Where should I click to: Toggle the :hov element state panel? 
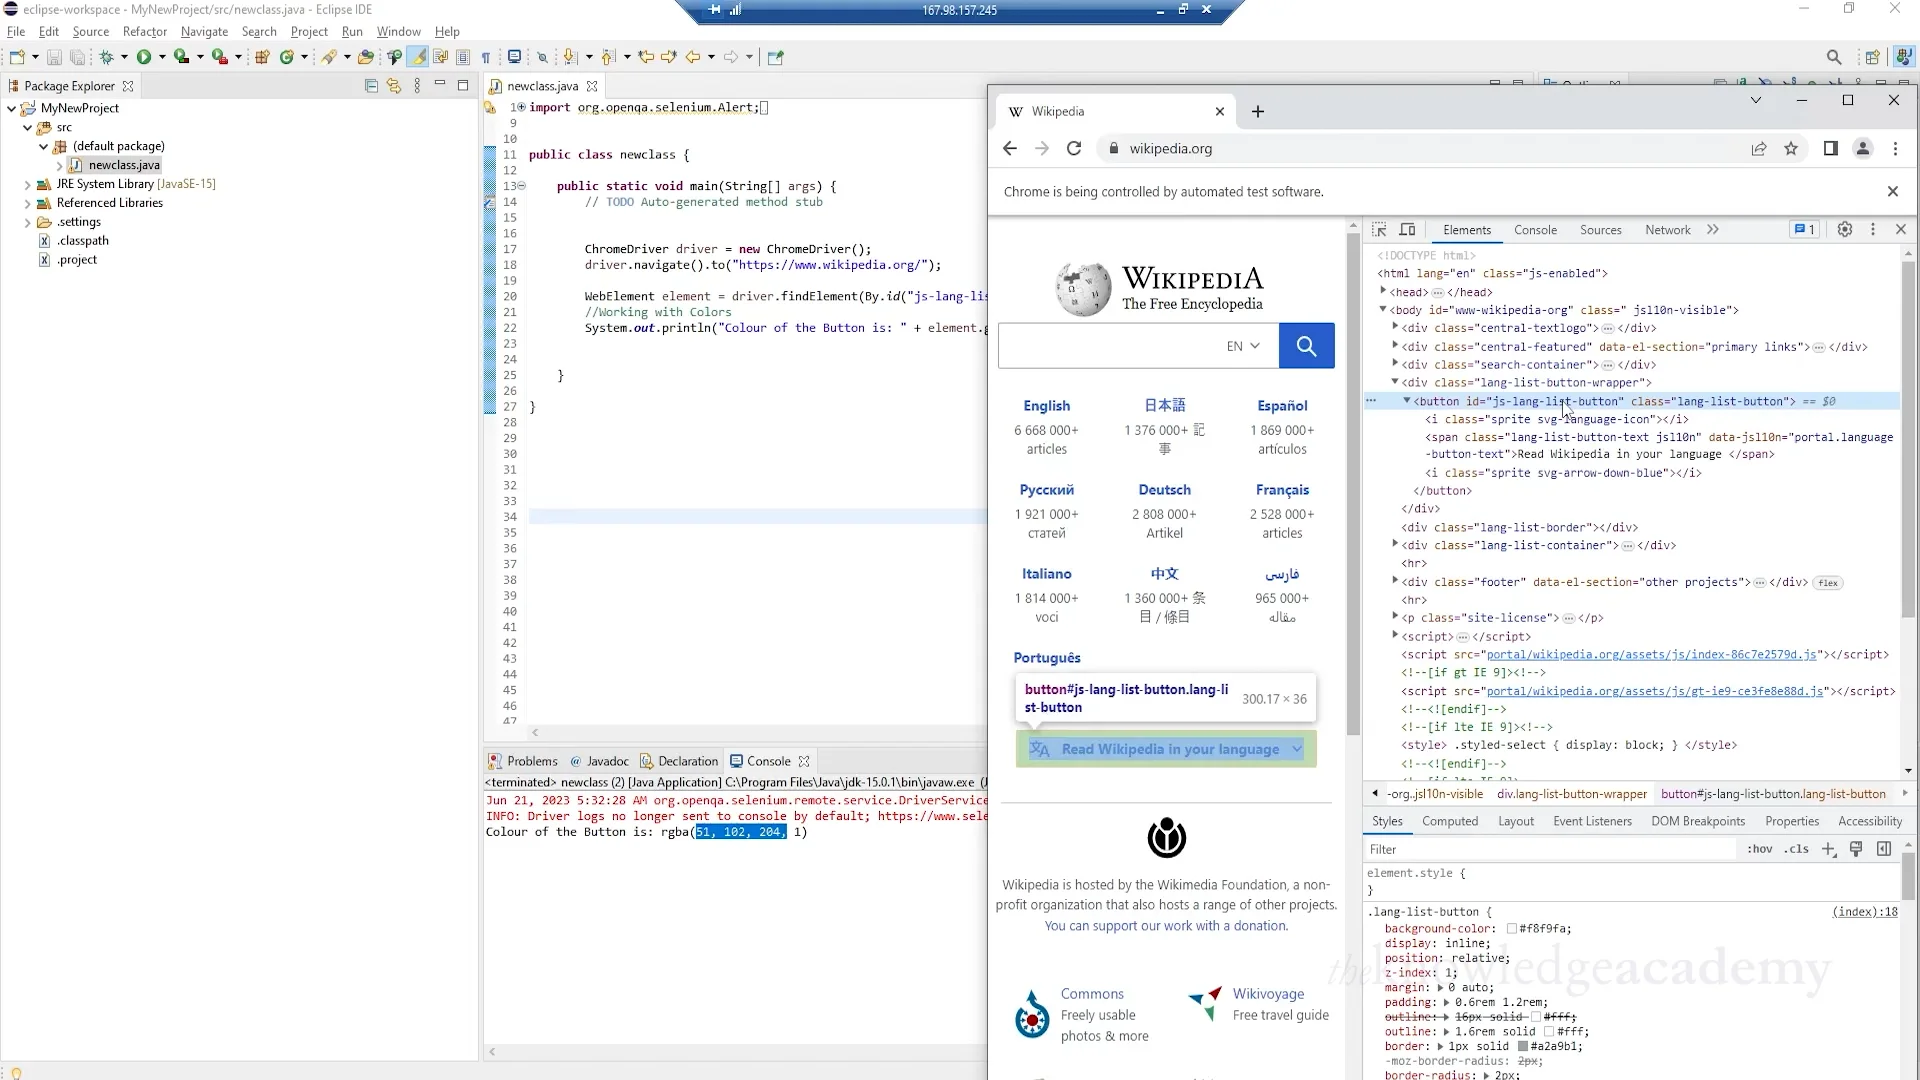[x=1759, y=849]
